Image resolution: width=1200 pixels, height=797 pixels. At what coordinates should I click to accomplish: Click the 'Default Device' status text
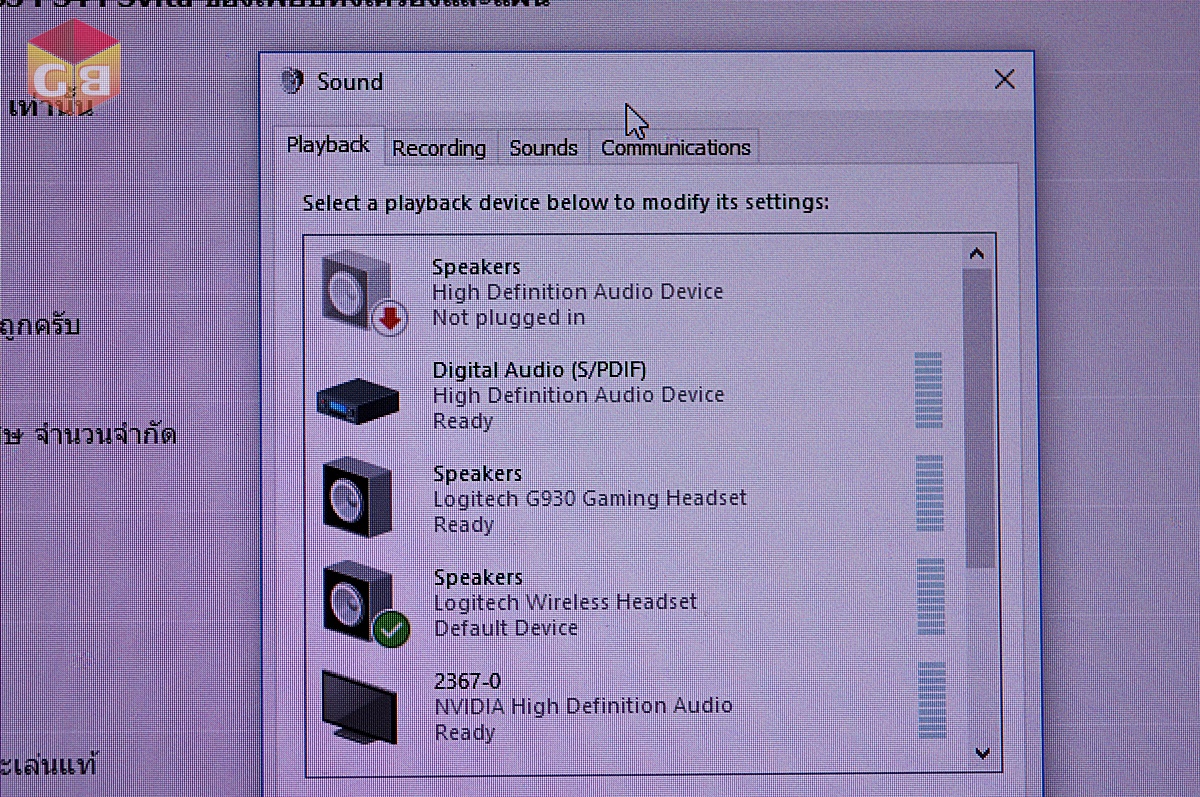point(506,628)
